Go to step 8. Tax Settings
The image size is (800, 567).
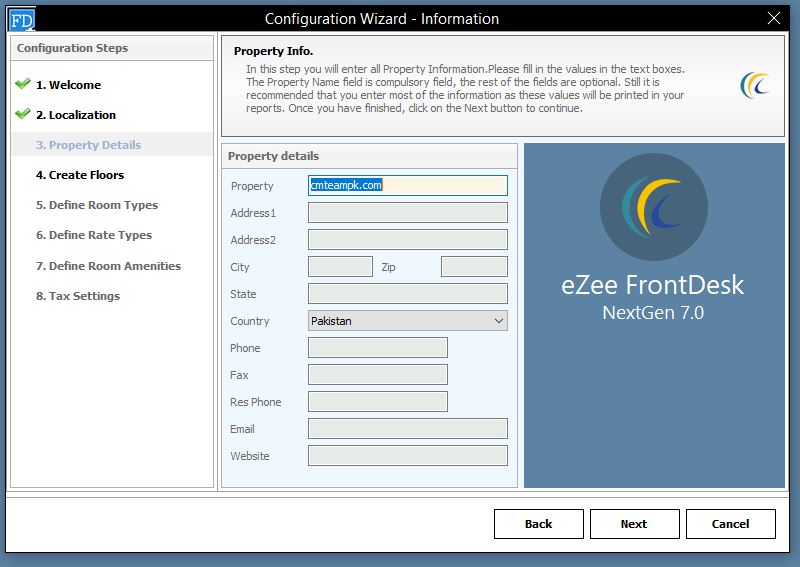[78, 296]
